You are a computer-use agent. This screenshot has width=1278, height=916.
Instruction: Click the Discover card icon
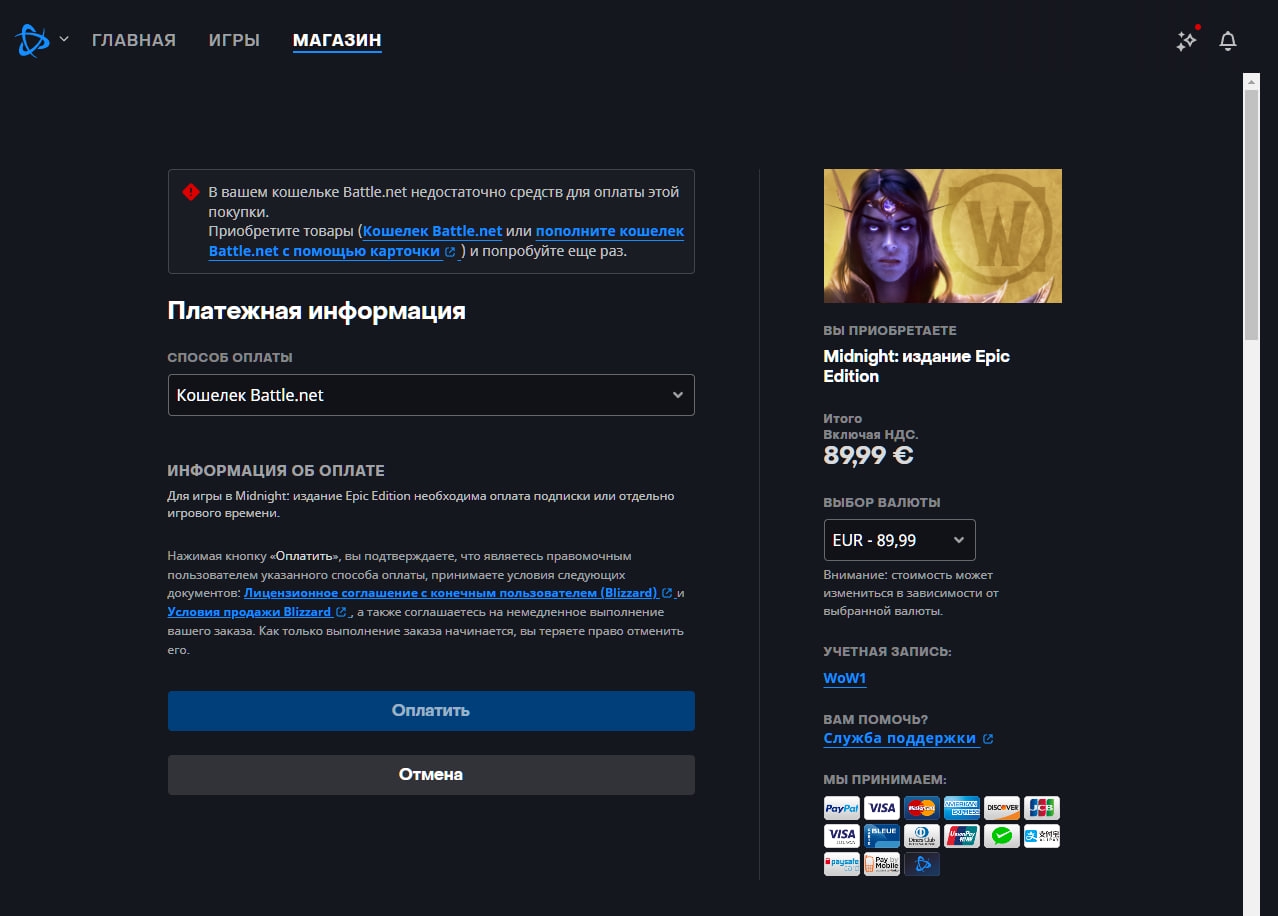[x=1002, y=808]
